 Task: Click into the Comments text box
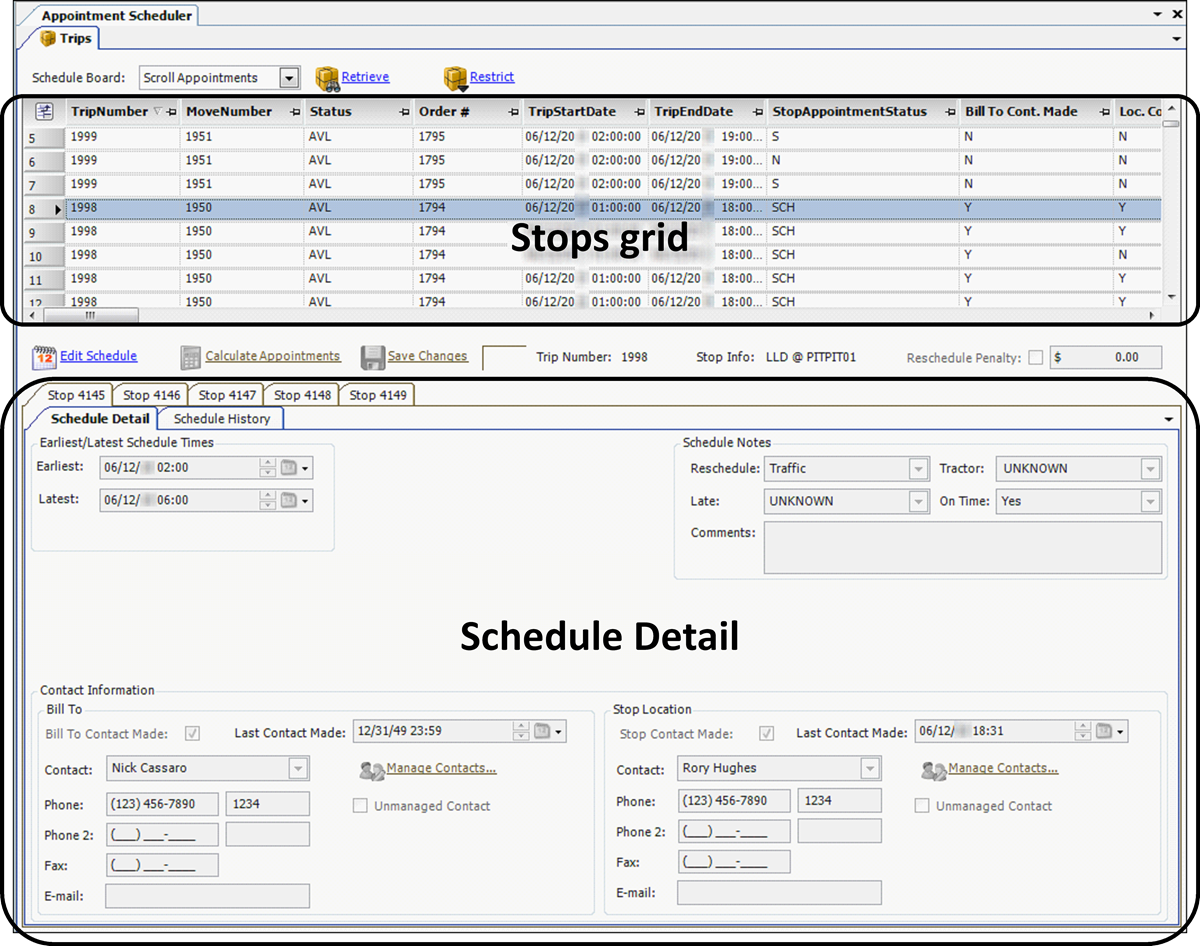pyautogui.click(x=962, y=547)
